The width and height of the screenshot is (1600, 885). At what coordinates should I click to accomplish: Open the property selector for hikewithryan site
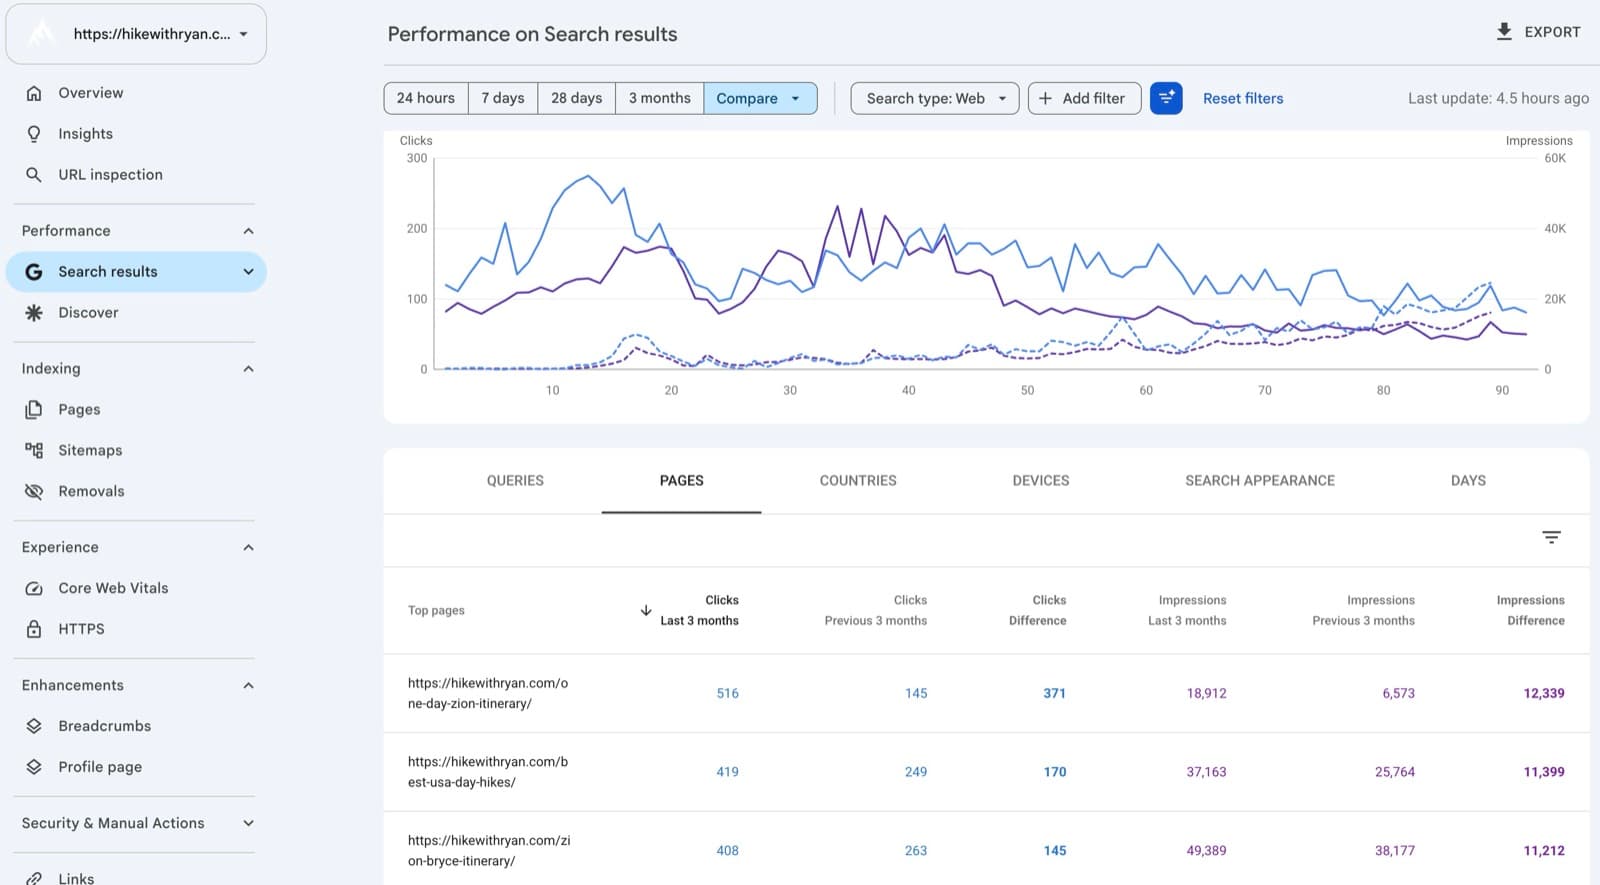coord(136,34)
